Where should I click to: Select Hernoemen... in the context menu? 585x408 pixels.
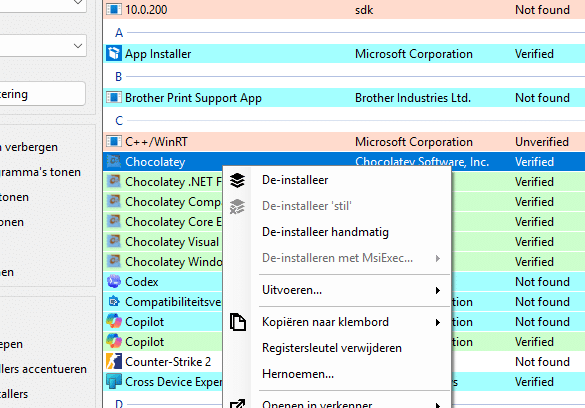click(x=298, y=374)
